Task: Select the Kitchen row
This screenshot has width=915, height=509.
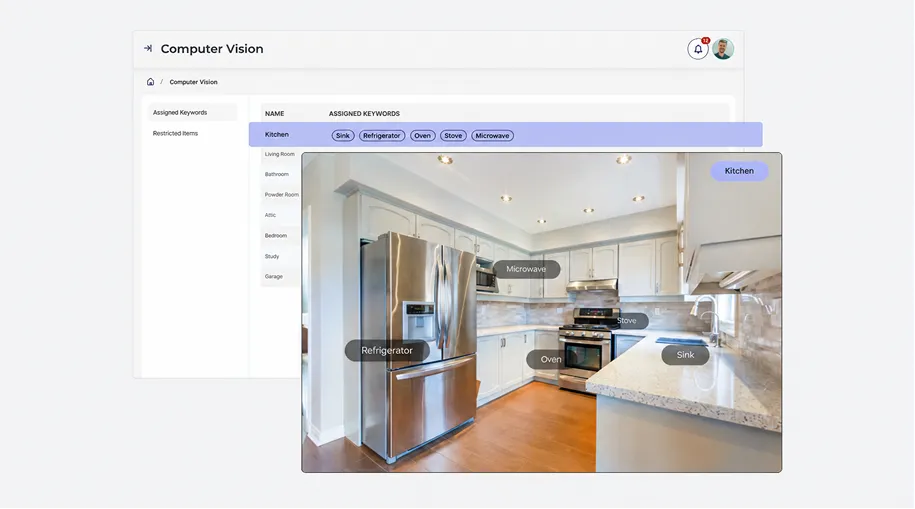Action: pos(505,134)
